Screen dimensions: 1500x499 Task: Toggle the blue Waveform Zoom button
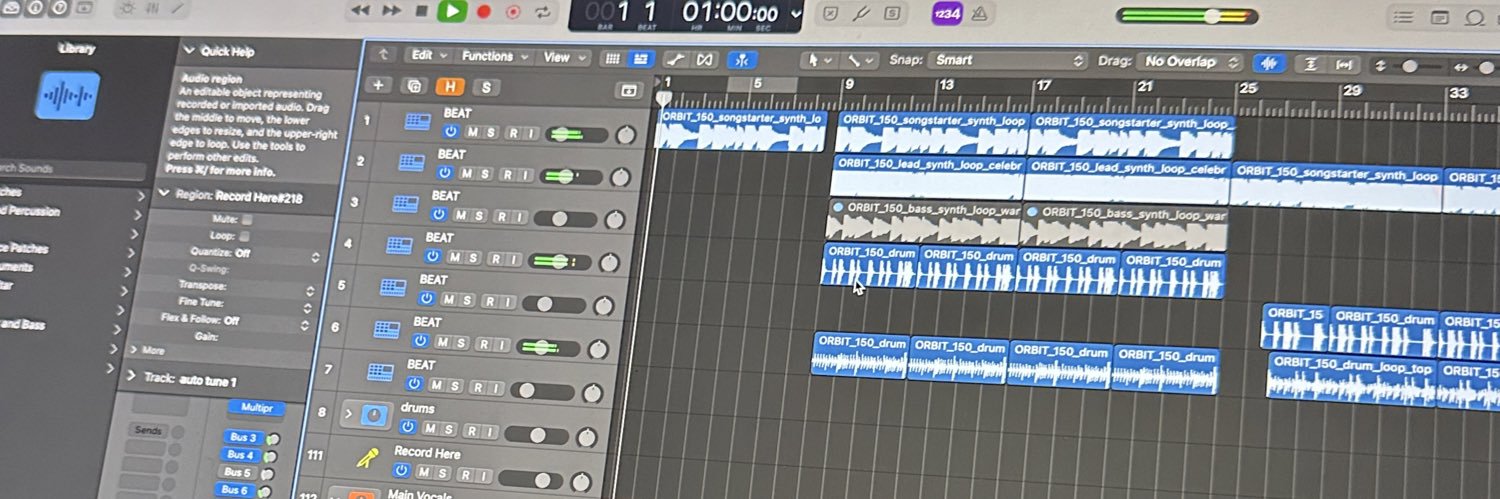(1269, 63)
